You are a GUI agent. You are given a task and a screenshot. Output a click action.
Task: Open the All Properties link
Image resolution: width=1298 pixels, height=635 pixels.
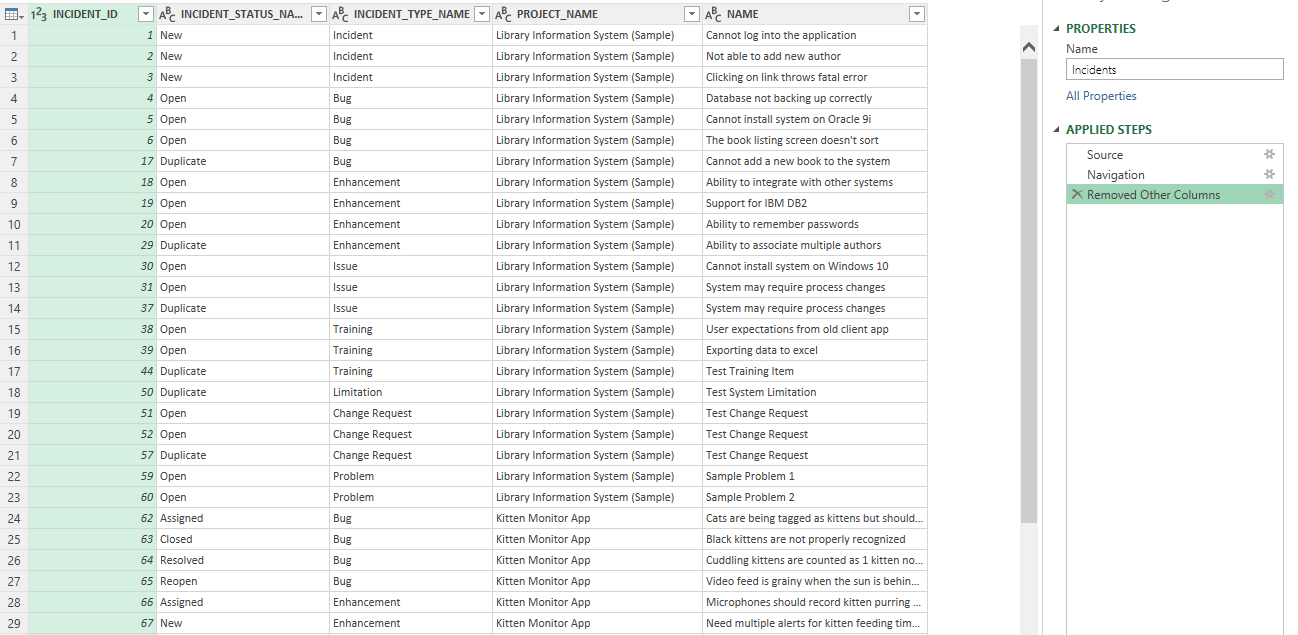[x=1101, y=96]
